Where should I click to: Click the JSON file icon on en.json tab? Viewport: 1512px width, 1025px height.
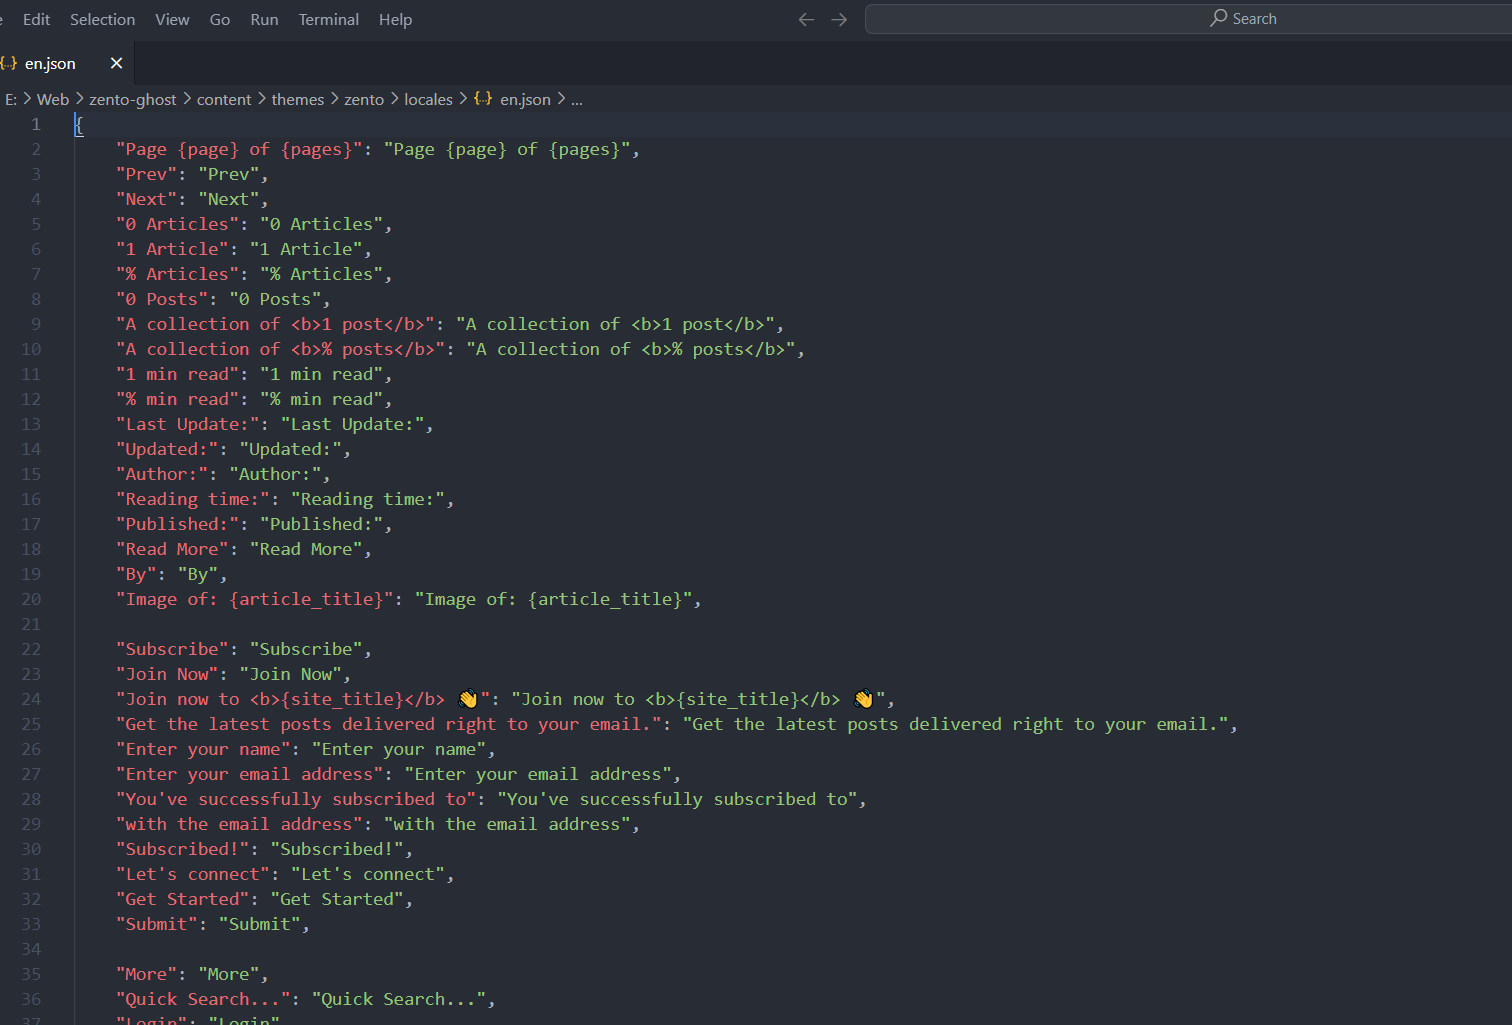[x=9, y=63]
